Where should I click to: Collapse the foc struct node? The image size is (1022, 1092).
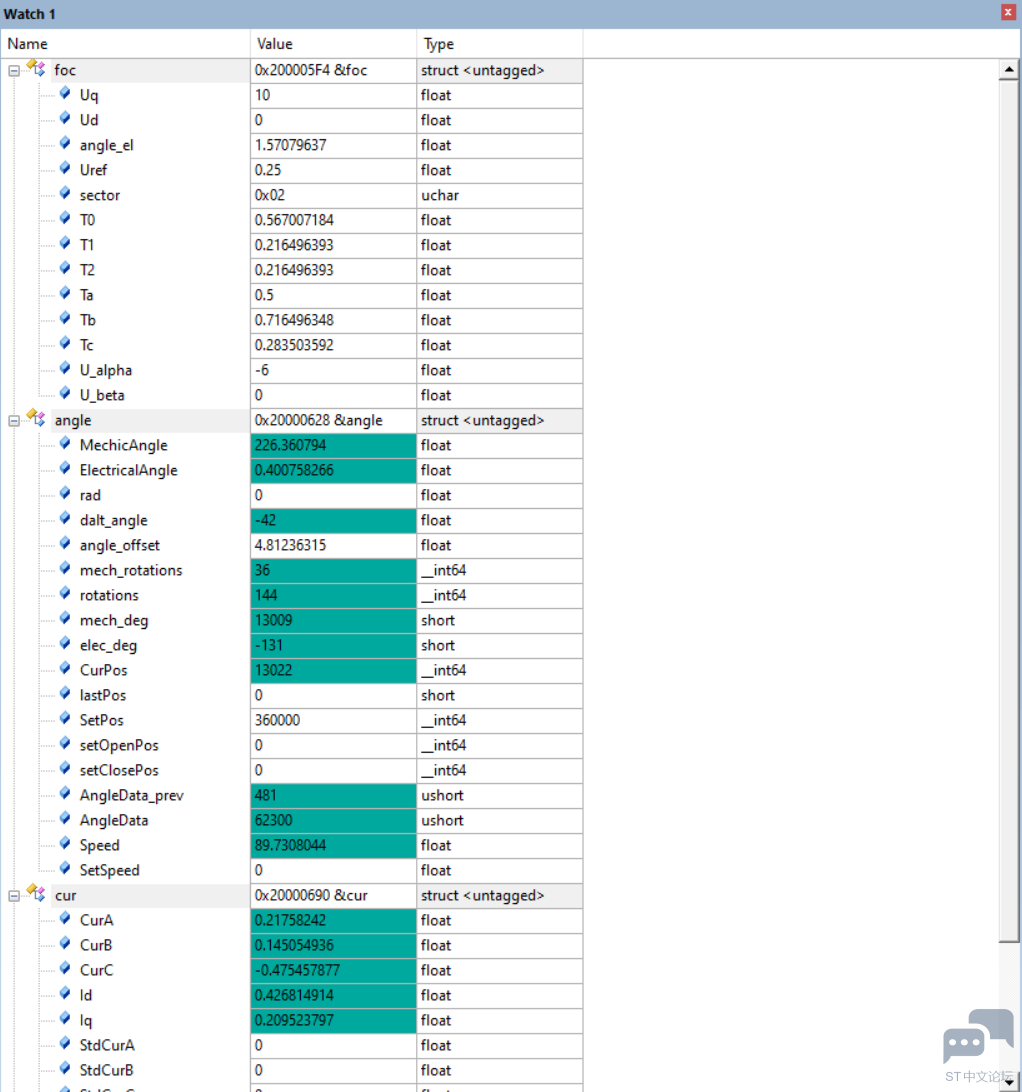(x=14, y=70)
